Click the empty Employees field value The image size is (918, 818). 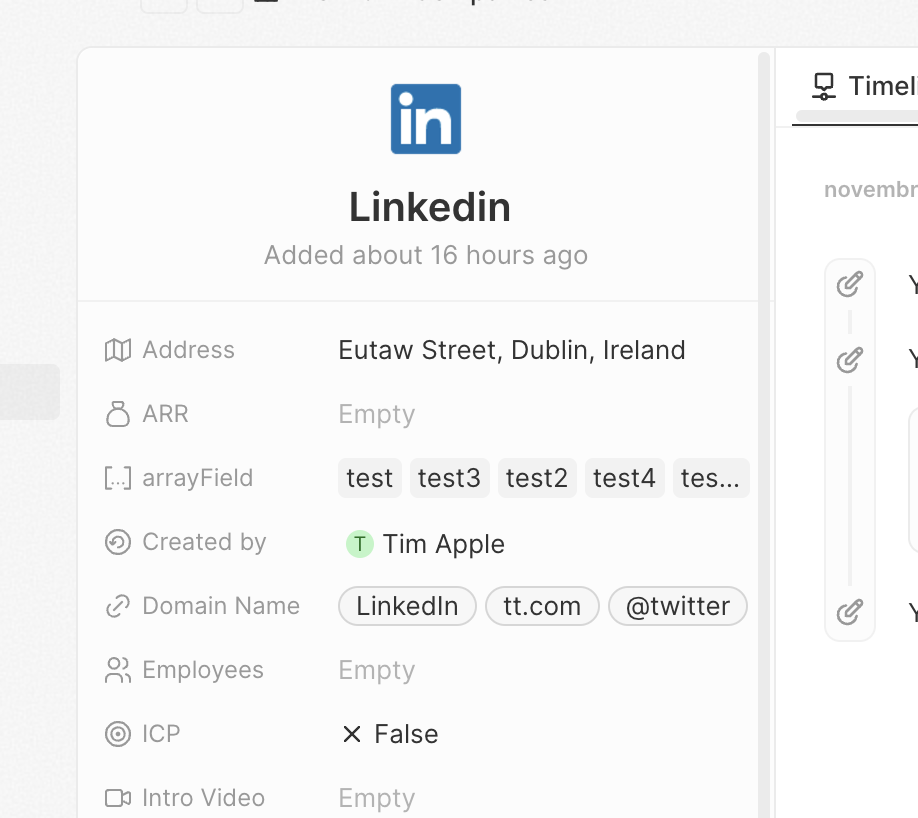377,670
